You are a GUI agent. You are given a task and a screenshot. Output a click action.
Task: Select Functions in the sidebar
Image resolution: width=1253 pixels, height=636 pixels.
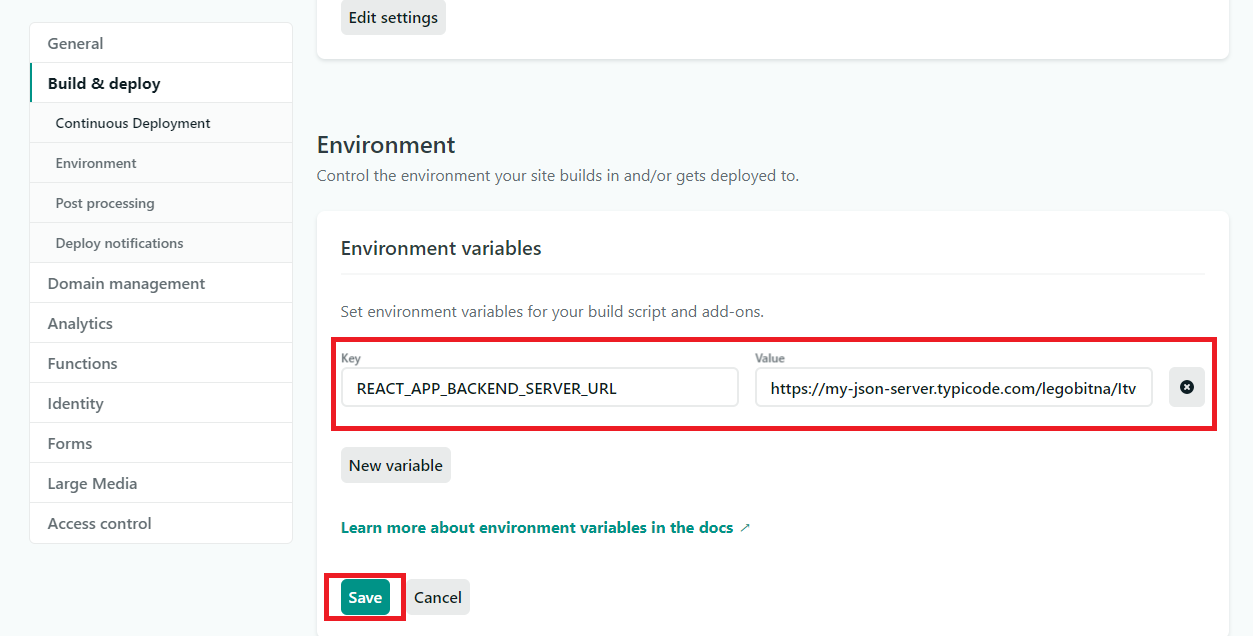pyautogui.click(x=82, y=364)
